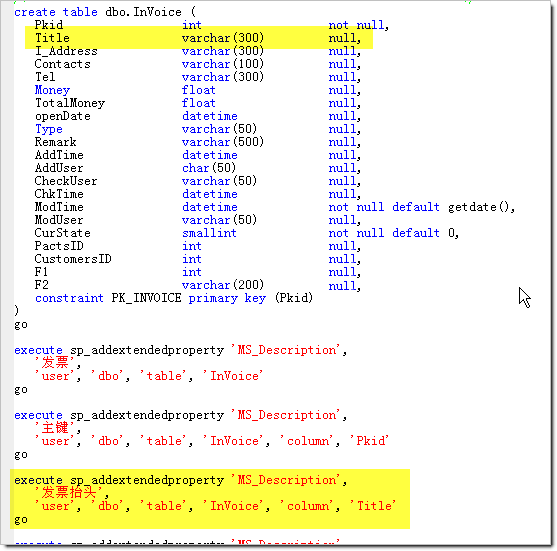Viewport: 557px width, 551px height.
Task: Select the I_Address column name
Action: click(x=66, y=51)
